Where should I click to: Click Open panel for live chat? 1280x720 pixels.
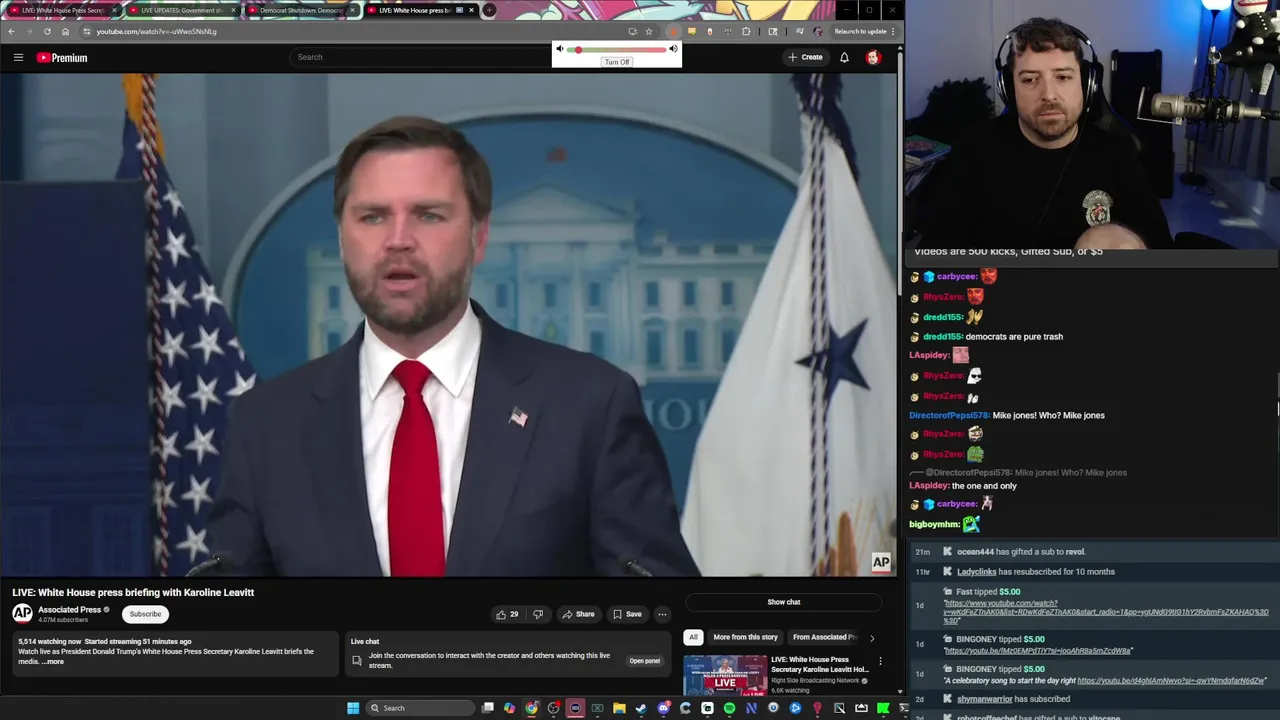tap(644, 661)
